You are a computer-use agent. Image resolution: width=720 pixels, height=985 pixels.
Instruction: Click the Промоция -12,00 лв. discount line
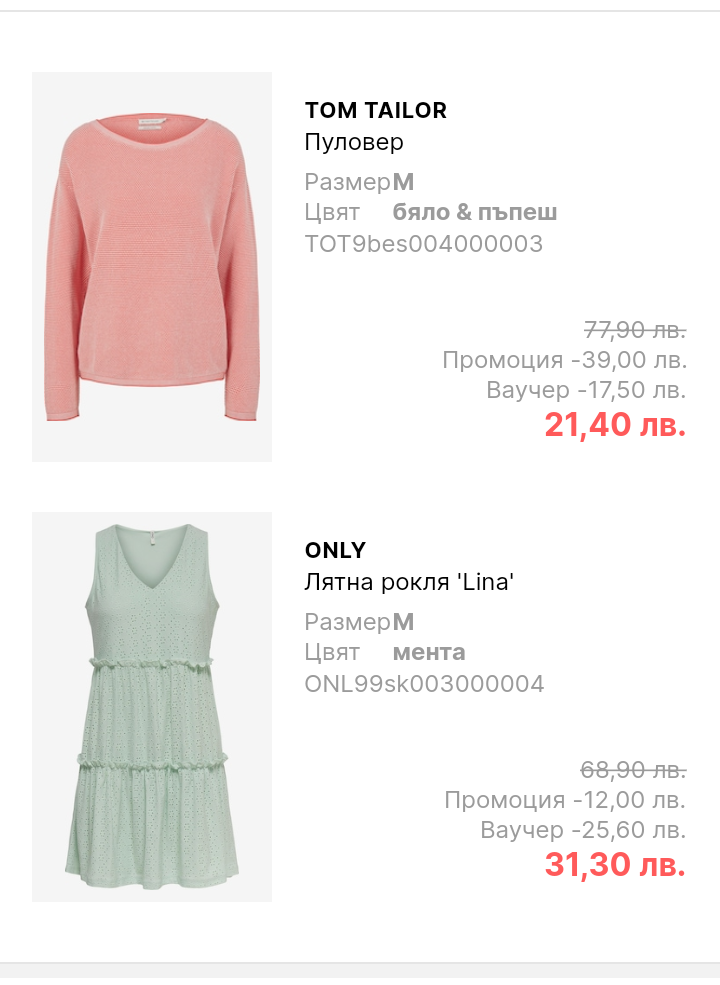tap(565, 800)
